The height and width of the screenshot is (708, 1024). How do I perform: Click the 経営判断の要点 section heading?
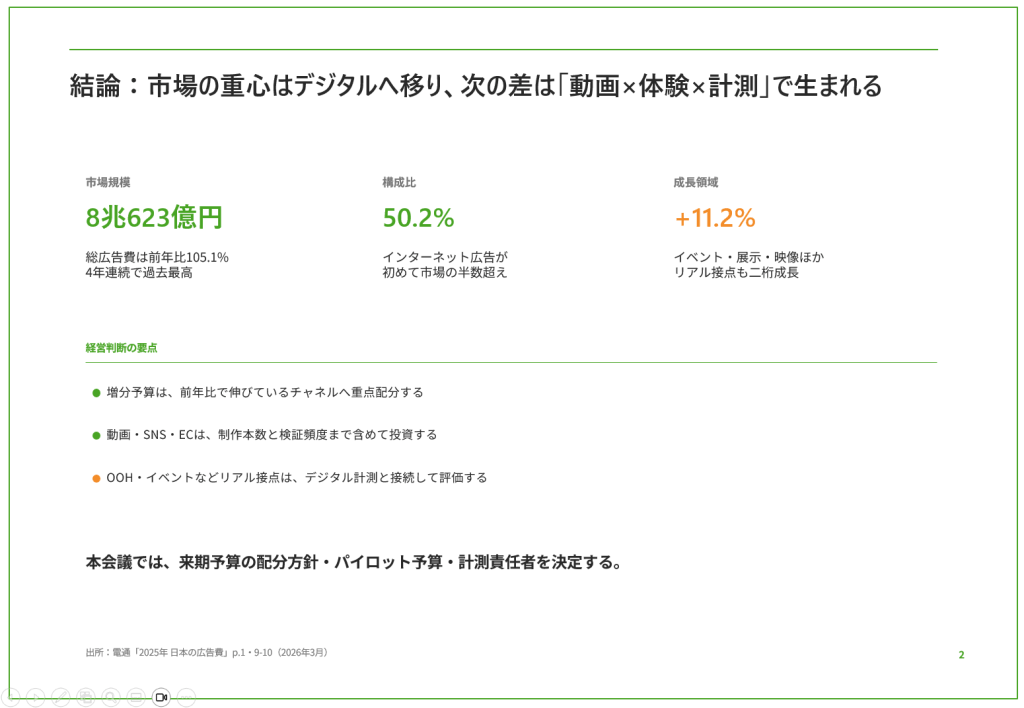(121, 347)
